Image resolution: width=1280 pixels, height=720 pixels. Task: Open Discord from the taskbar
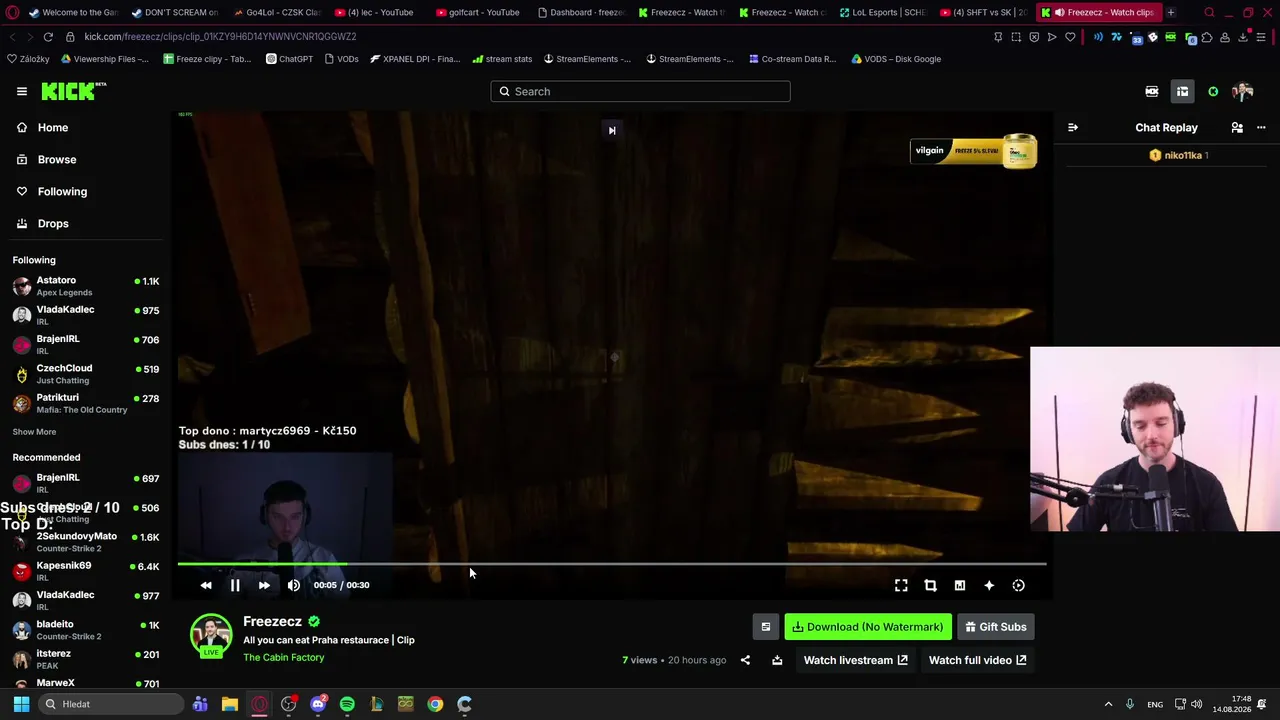[318, 704]
